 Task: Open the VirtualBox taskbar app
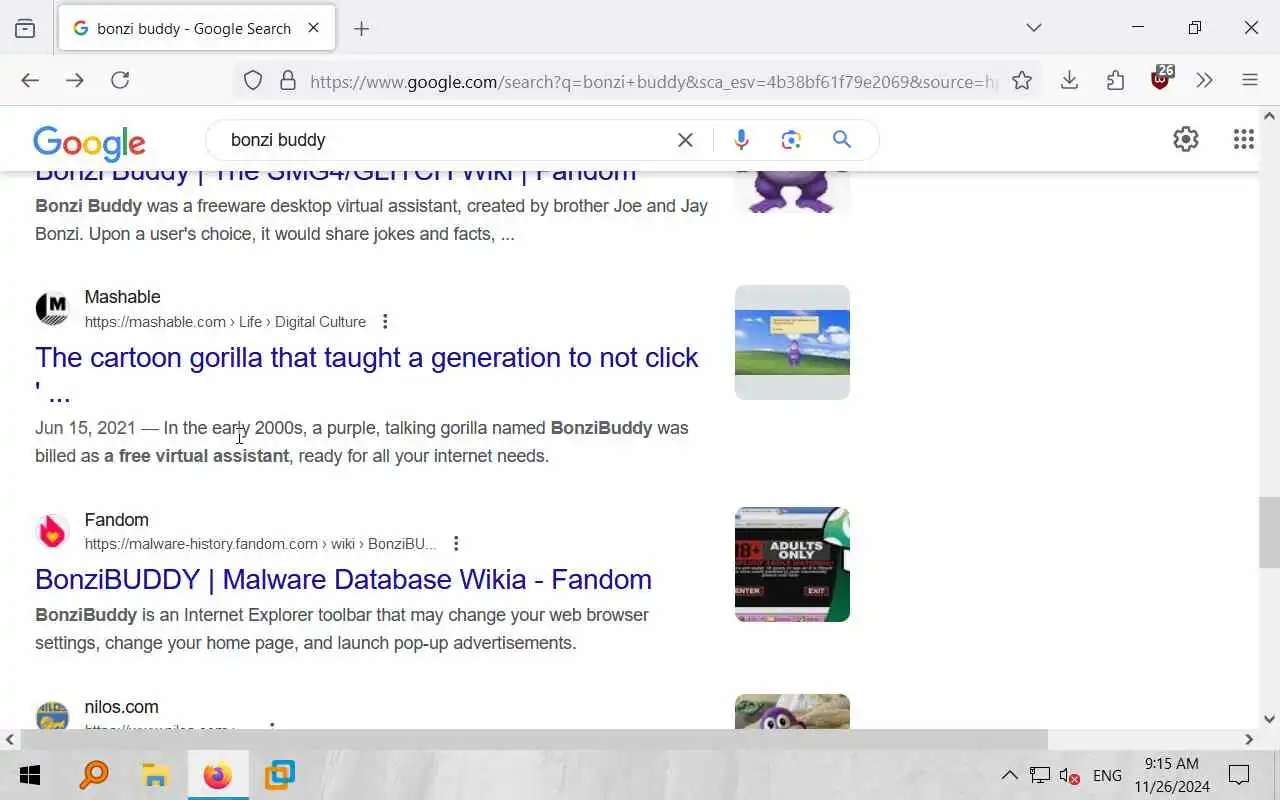coord(280,775)
